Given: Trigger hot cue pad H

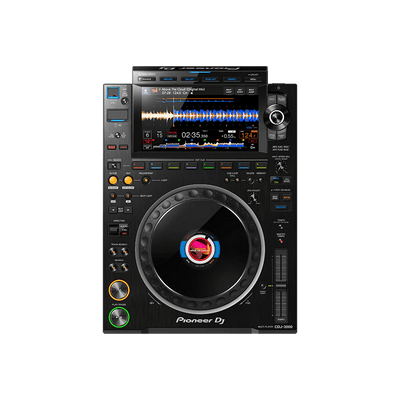Looking at the screenshot, I should [x=261, y=165].
